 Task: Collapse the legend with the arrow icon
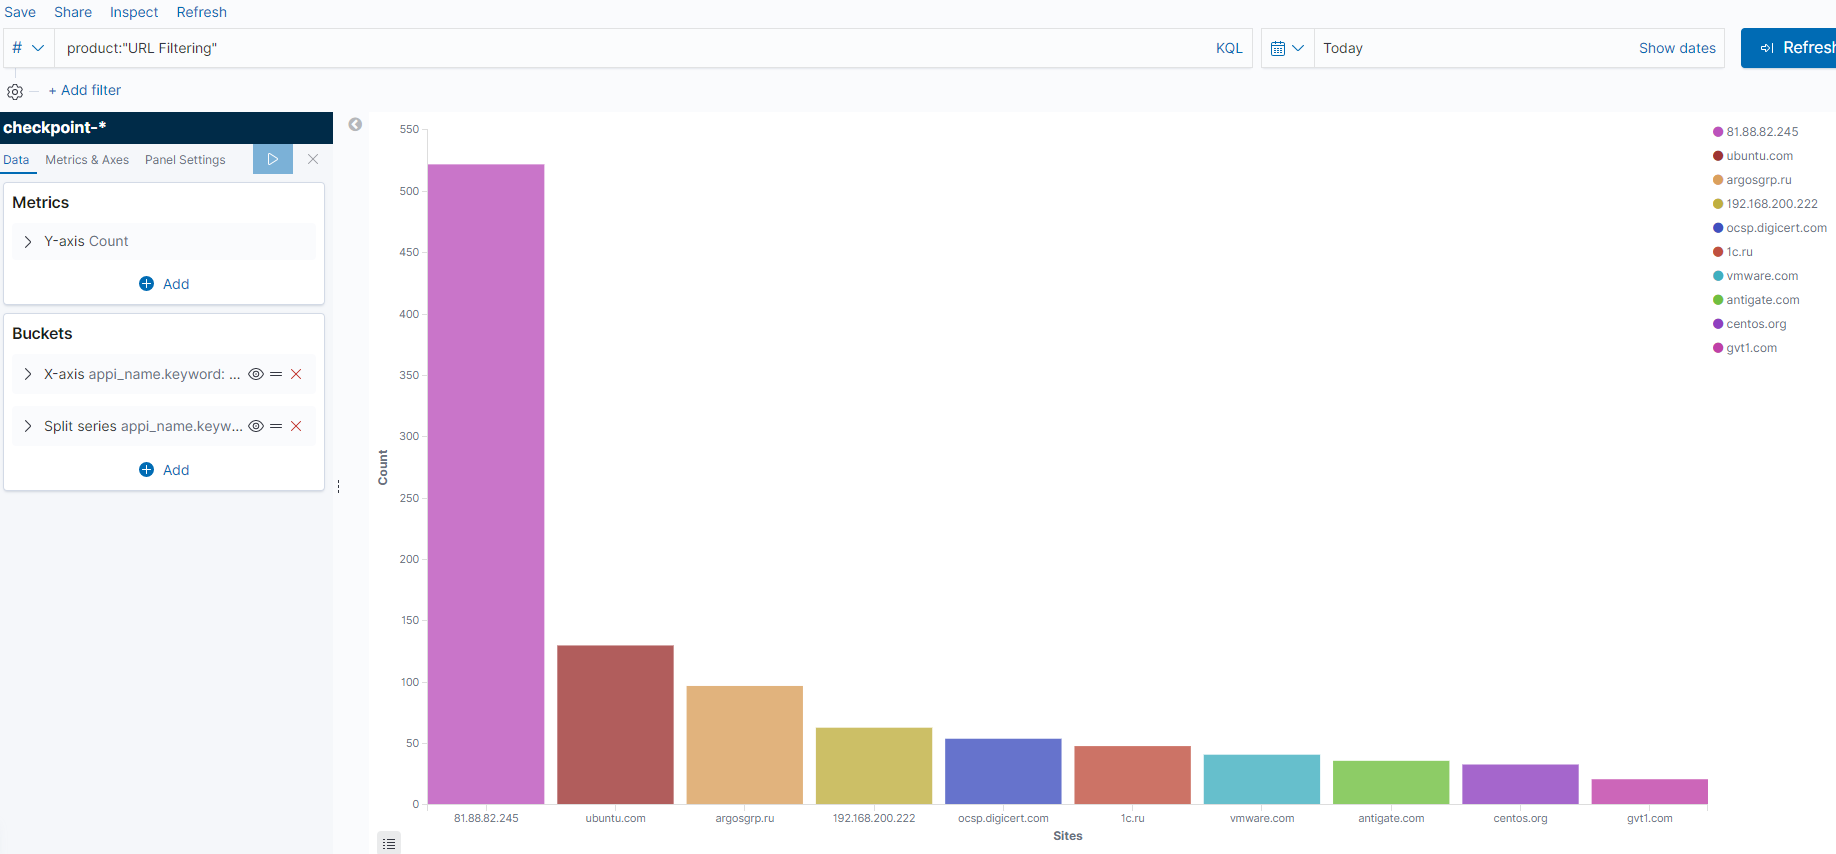point(355,124)
